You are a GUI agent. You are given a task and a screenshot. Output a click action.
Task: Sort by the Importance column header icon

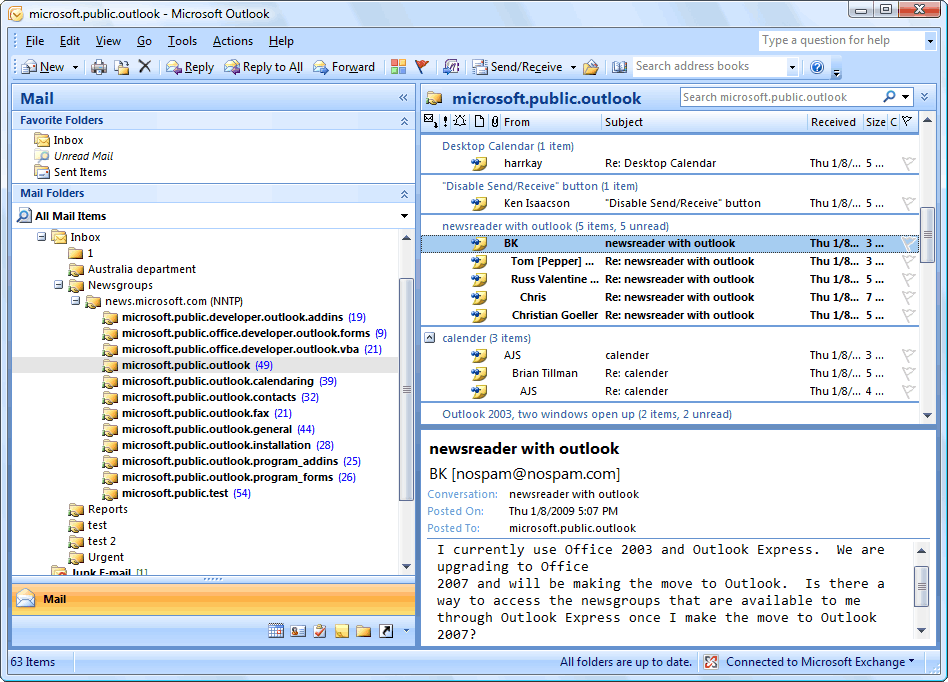[x=446, y=122]
